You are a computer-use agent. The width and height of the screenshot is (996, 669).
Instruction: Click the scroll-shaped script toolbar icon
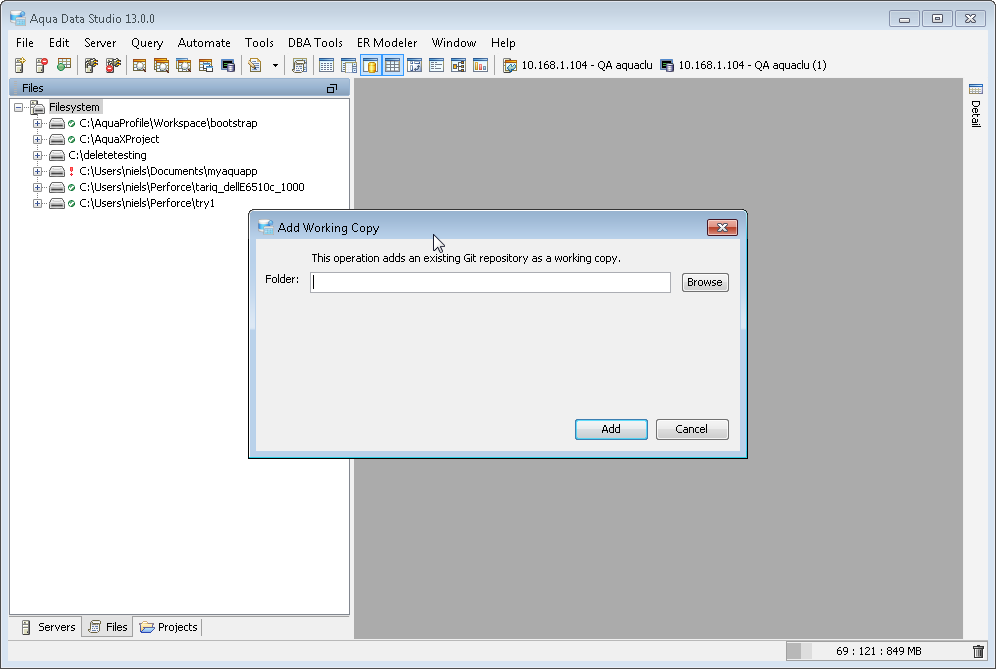coord(299,65)
